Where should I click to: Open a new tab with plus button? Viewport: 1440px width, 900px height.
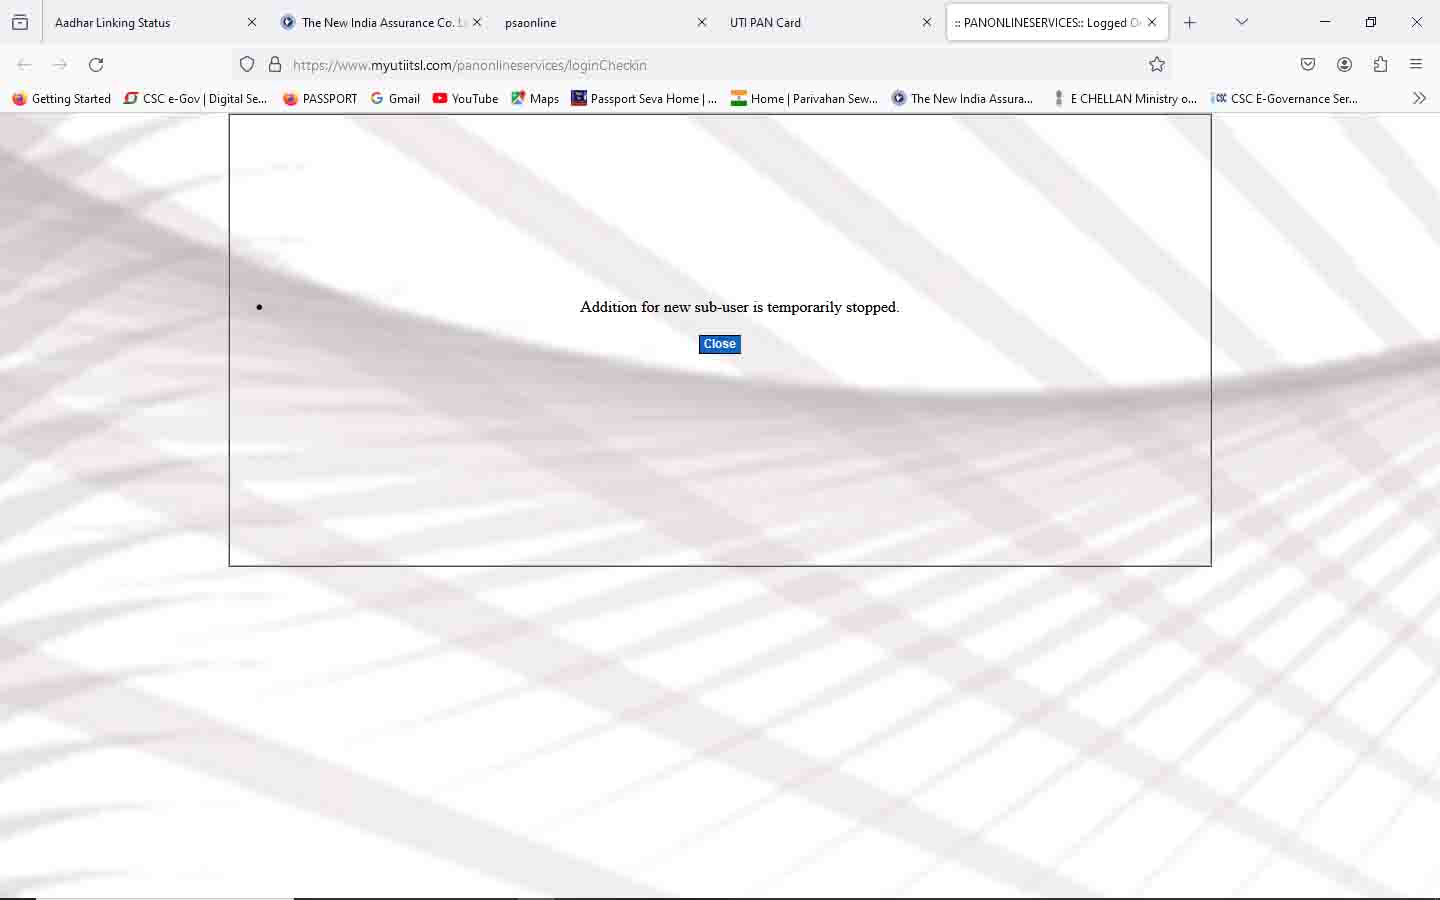[x=1190, y=22]
